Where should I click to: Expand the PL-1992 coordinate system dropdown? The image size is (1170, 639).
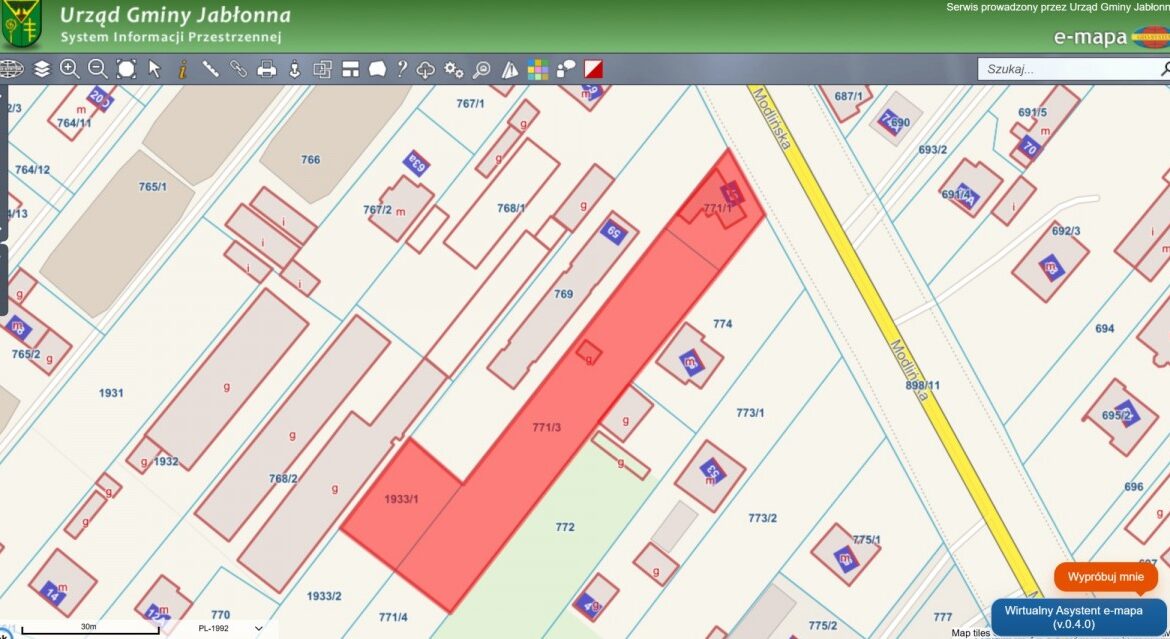tap(230, 629)
